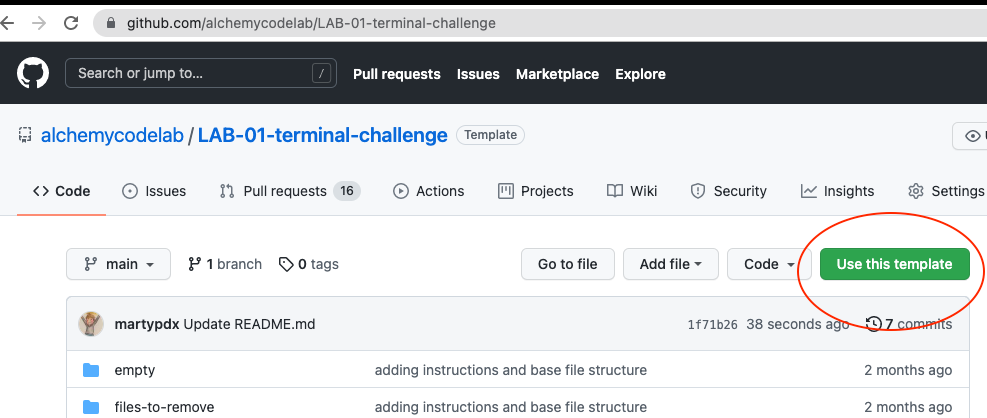Screen dimensions: 987x418
Task: Open the Insights tab
Action: 838,191
